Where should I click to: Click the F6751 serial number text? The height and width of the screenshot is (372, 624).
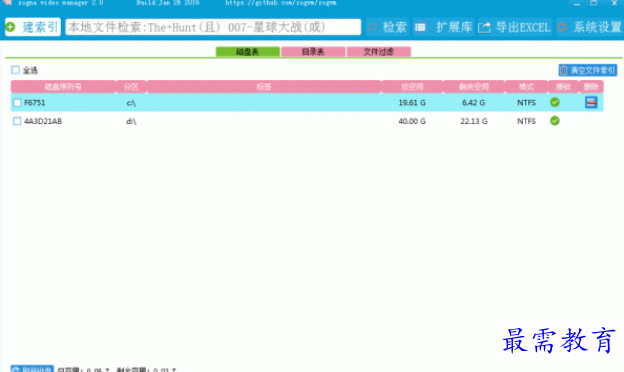click(35, 103)
